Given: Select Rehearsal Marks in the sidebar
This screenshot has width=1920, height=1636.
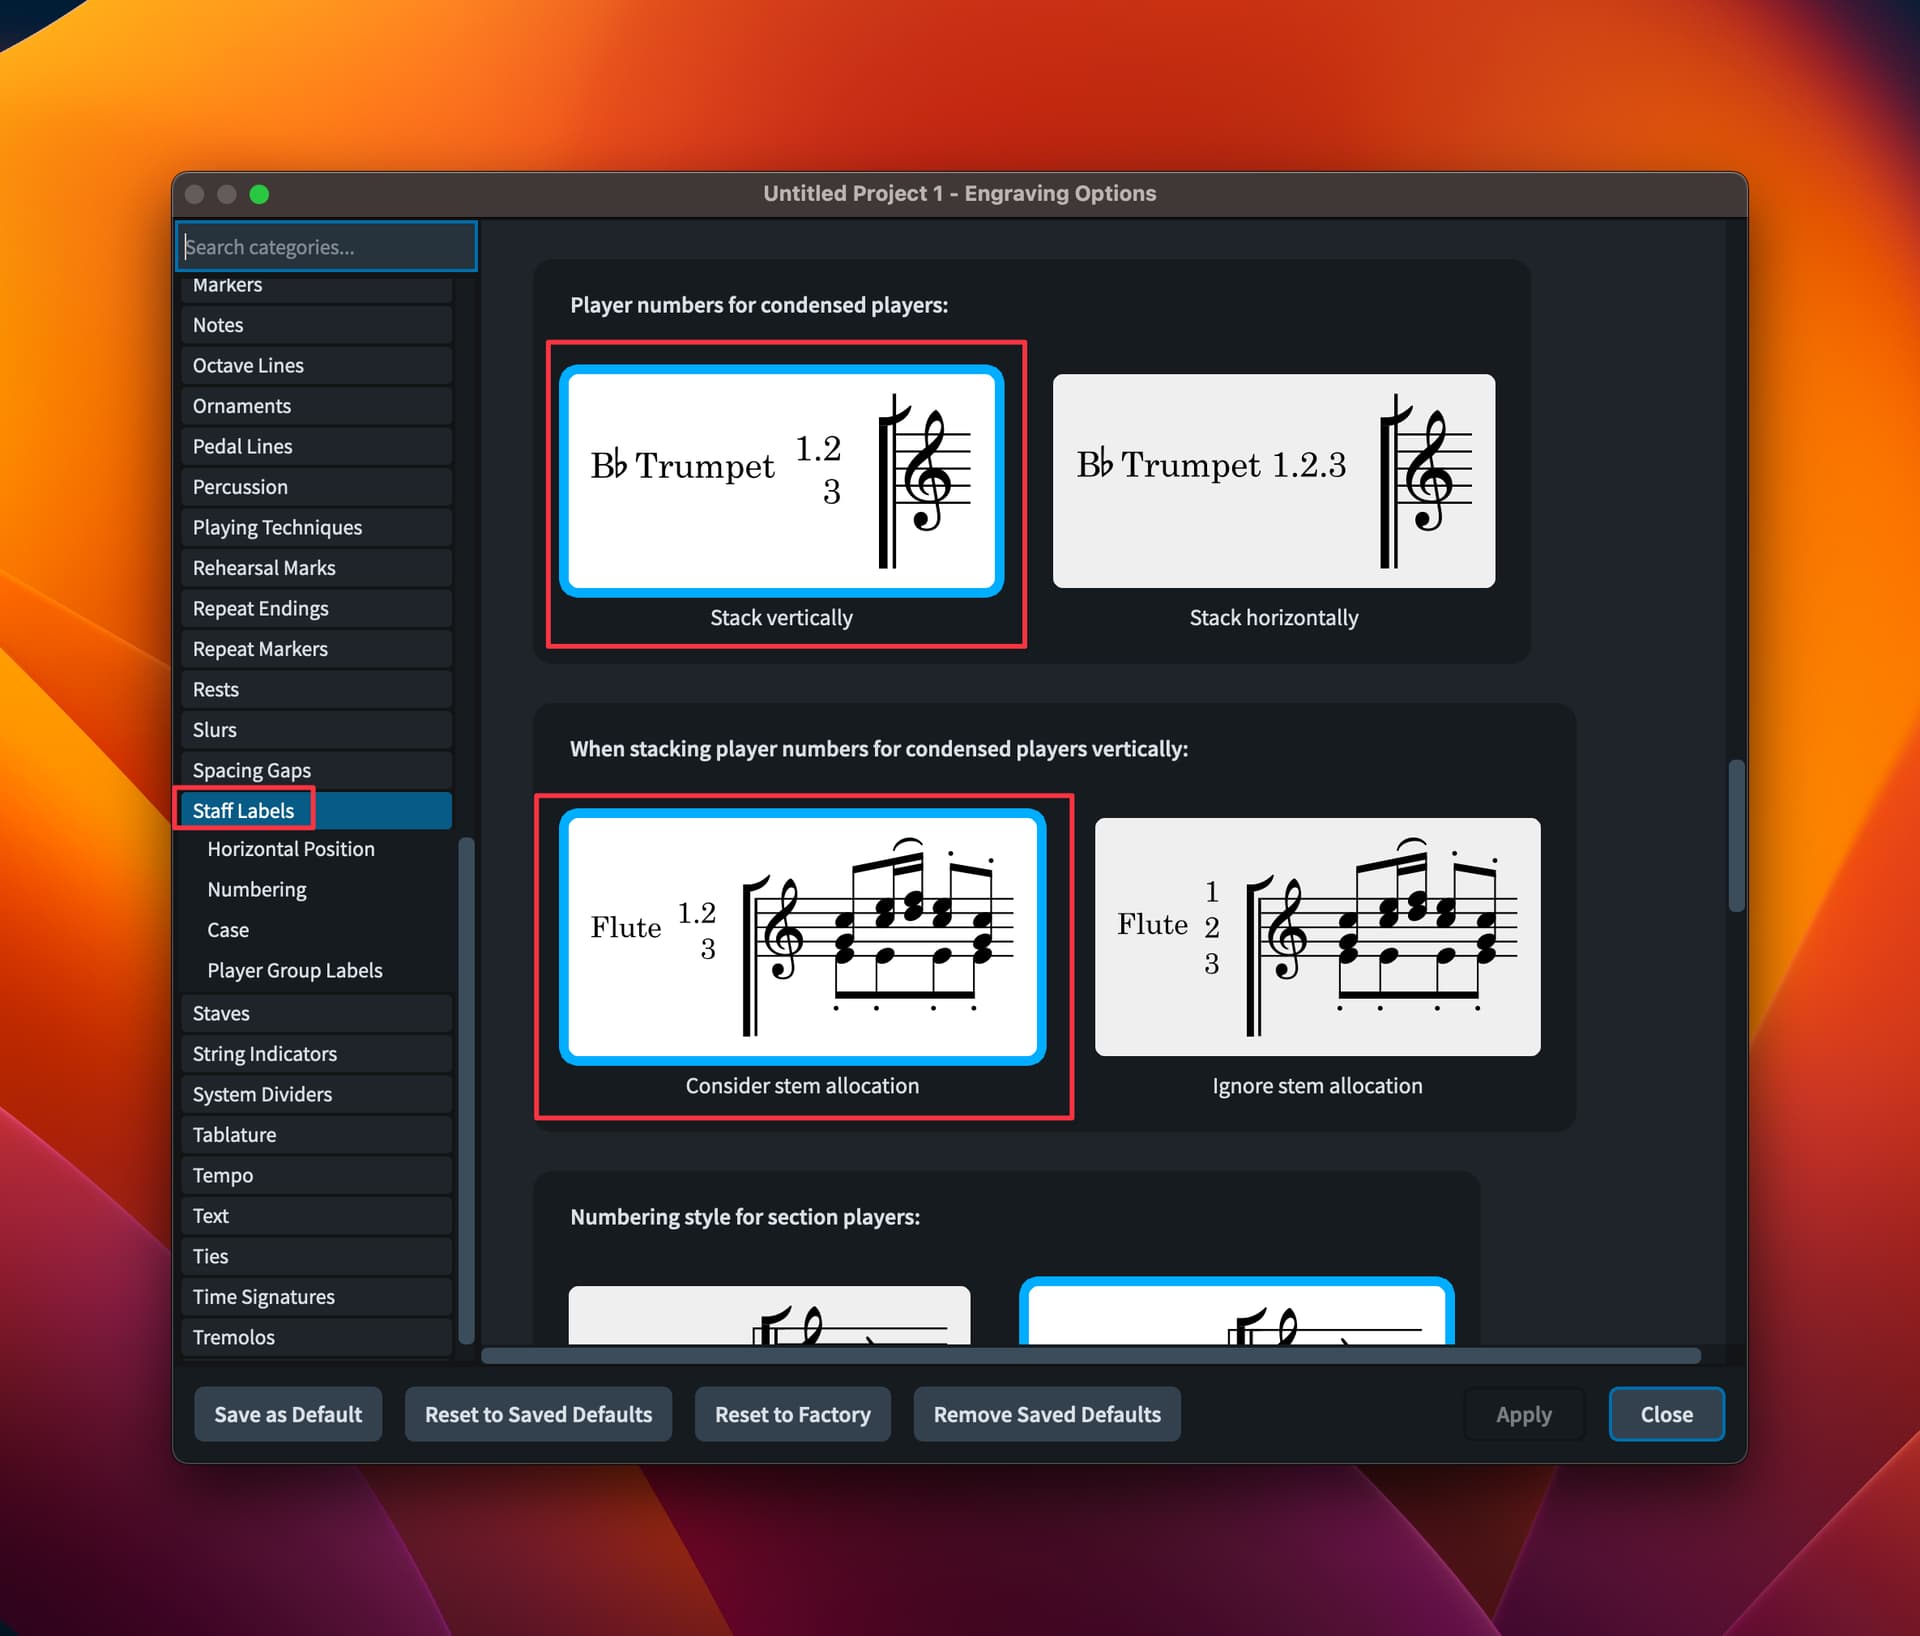Looking at the screenshot, I should (316, 568).
